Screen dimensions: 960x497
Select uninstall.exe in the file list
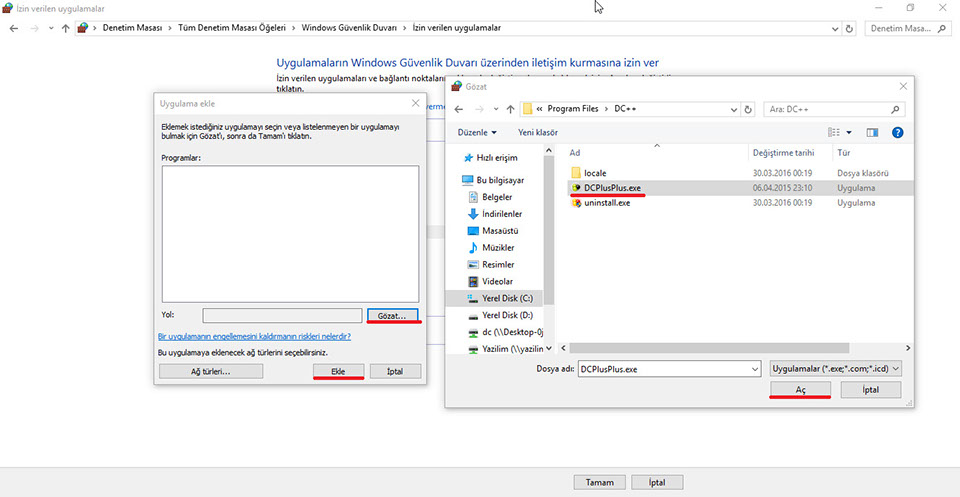pos(607,203)
